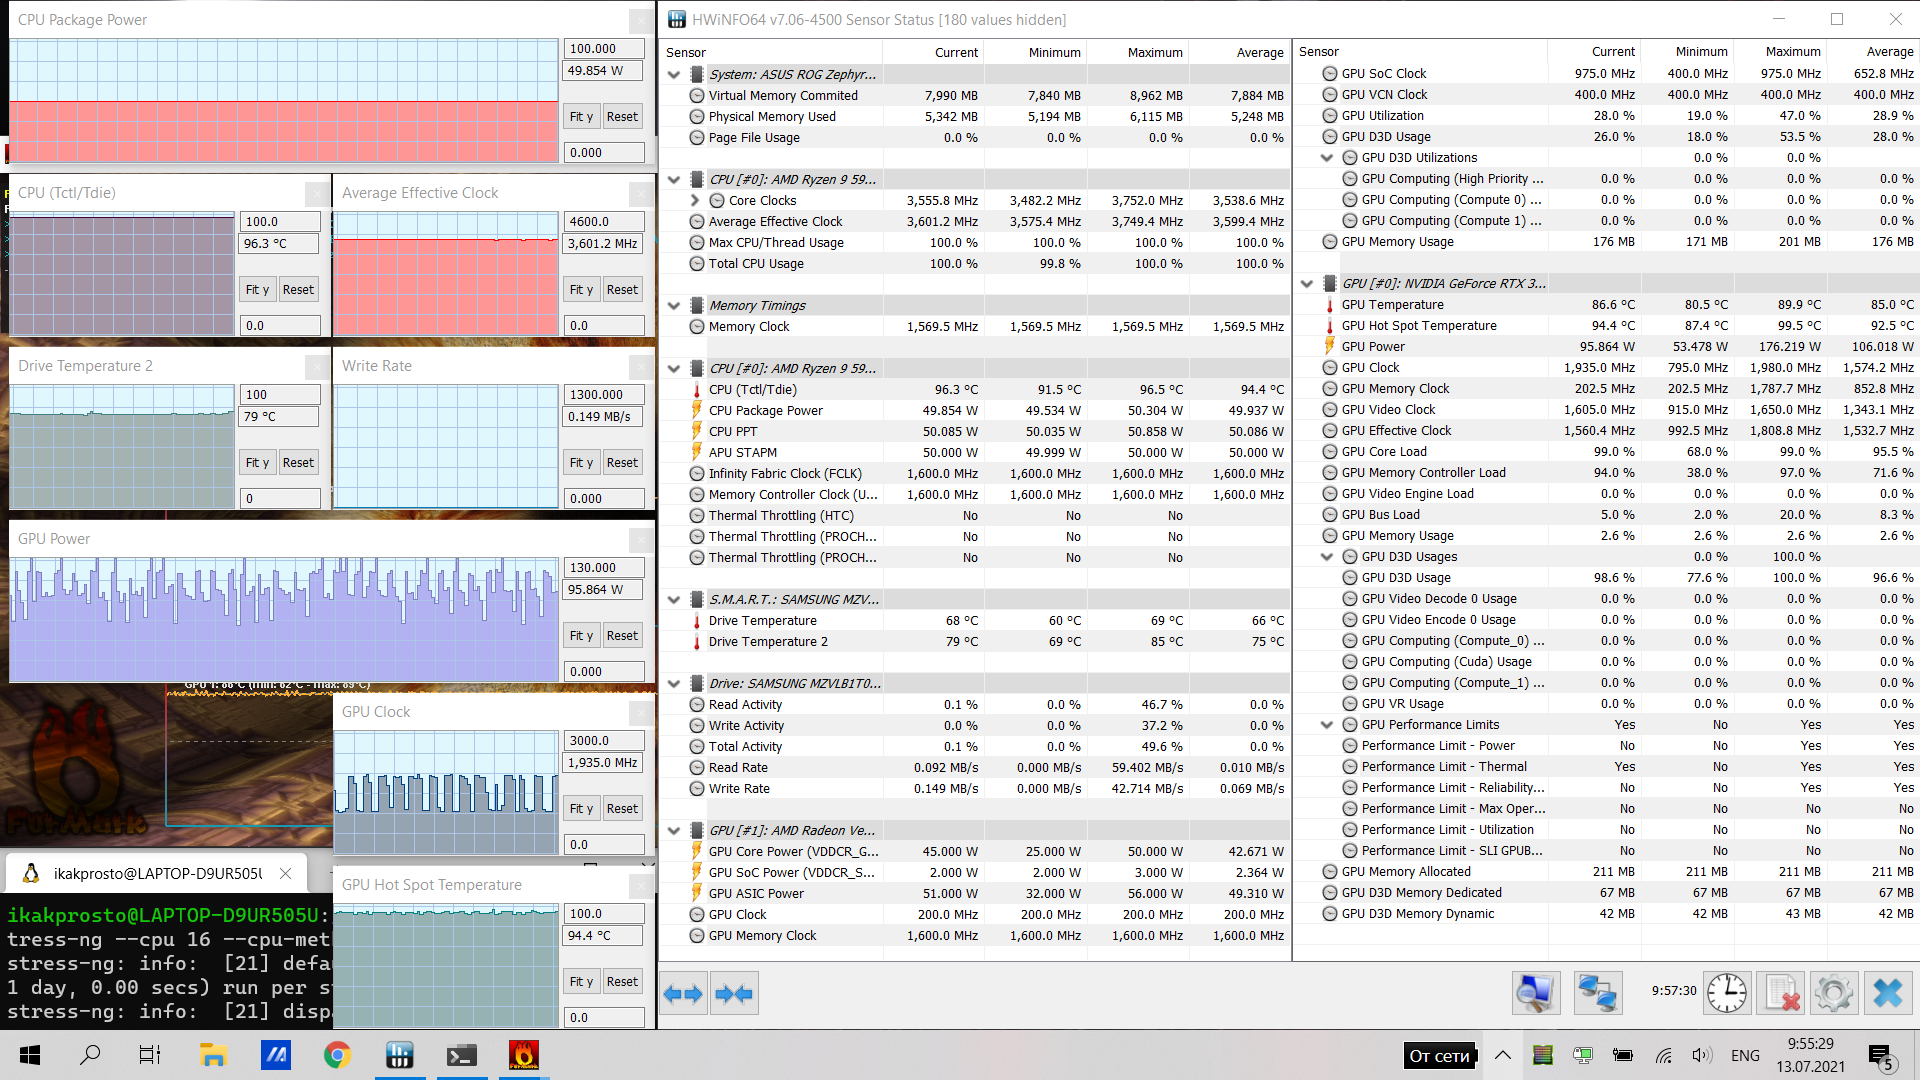
Task: Open Task View on taskbar
Action: [x=150, y=1055]
